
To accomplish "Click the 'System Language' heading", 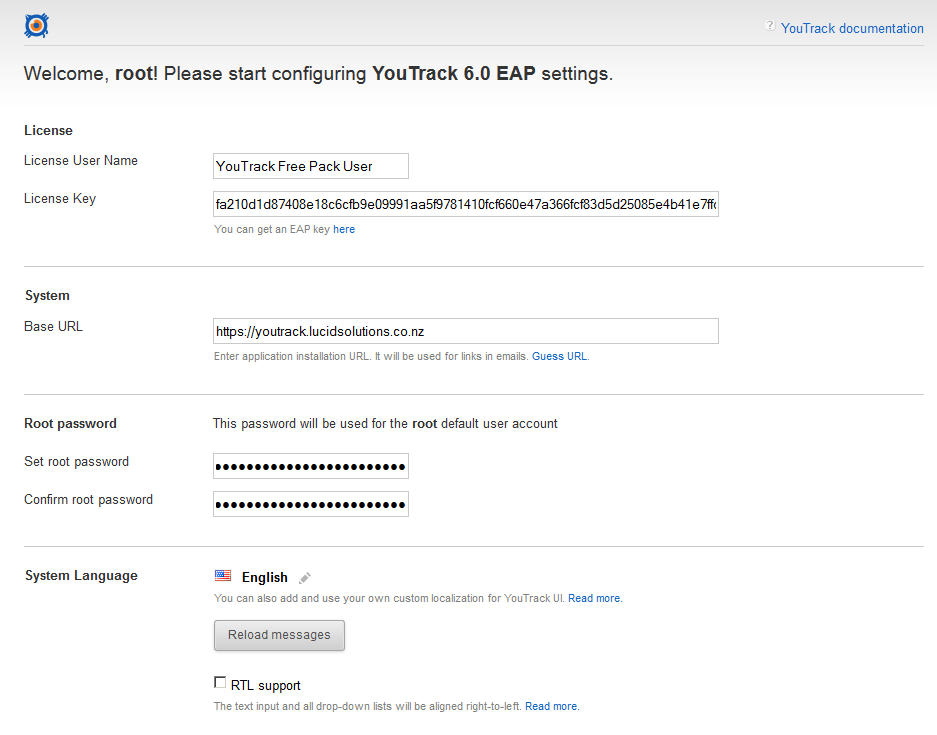I will tap(81, 575).
